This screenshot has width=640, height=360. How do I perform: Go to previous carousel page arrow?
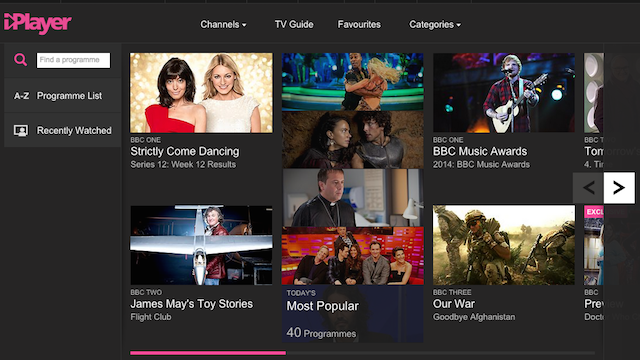[589, 188]
